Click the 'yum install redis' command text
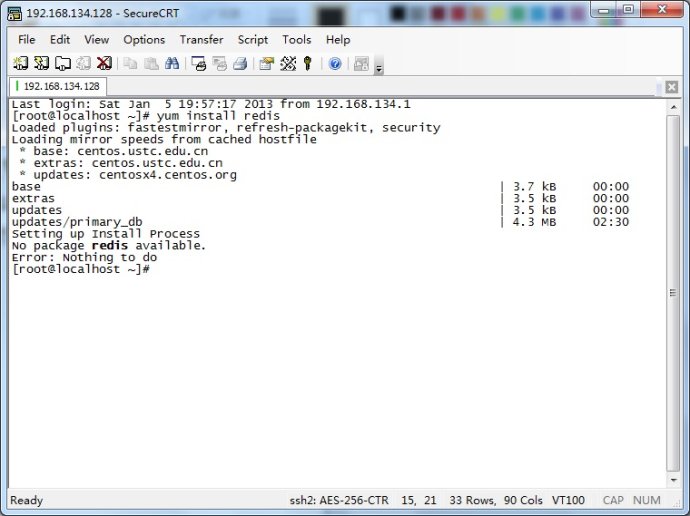 [x=218, y=116]
